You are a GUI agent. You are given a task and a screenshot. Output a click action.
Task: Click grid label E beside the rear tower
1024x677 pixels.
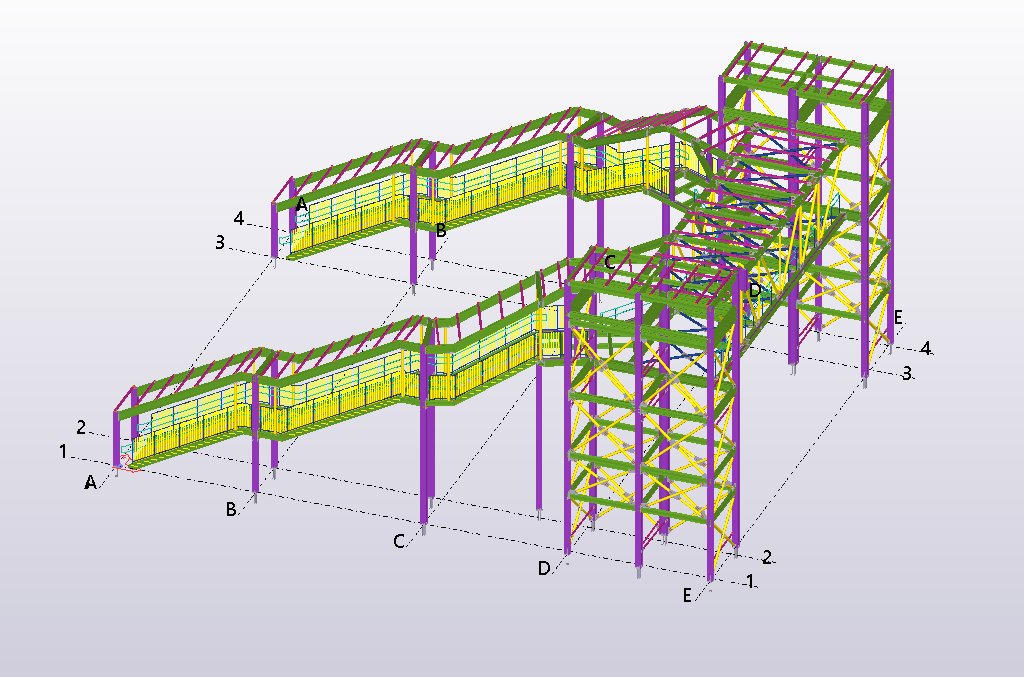pyautogui.click(x=898, y=317)
